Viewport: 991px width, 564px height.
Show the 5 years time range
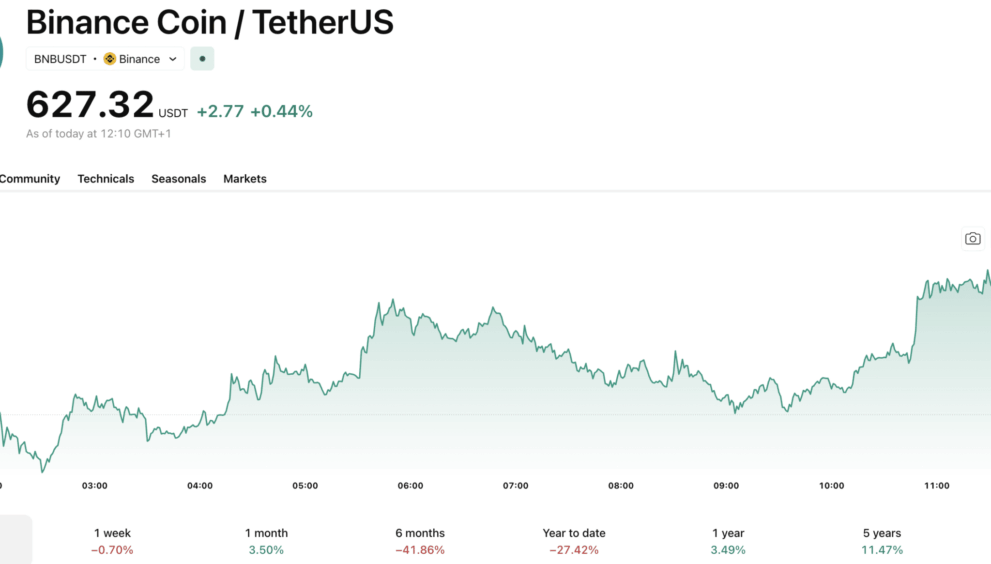point(882,541)
